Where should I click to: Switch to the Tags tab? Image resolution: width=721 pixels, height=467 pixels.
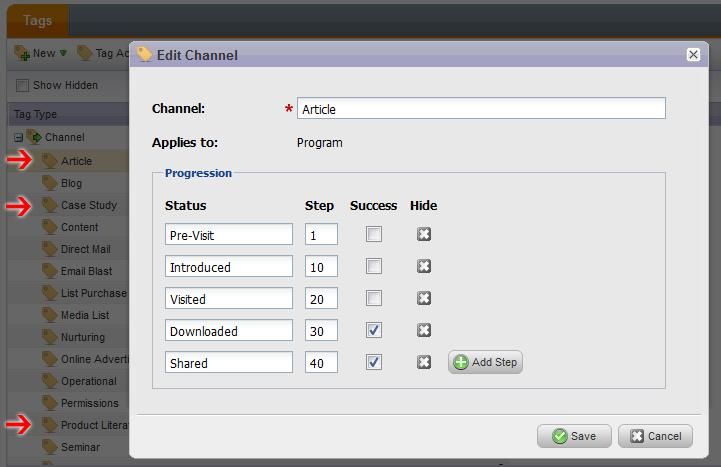pos(37,20)
